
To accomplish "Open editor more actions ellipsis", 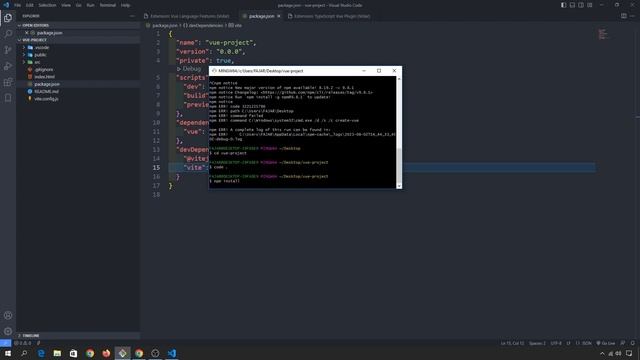I will click(x=632, y=16).
